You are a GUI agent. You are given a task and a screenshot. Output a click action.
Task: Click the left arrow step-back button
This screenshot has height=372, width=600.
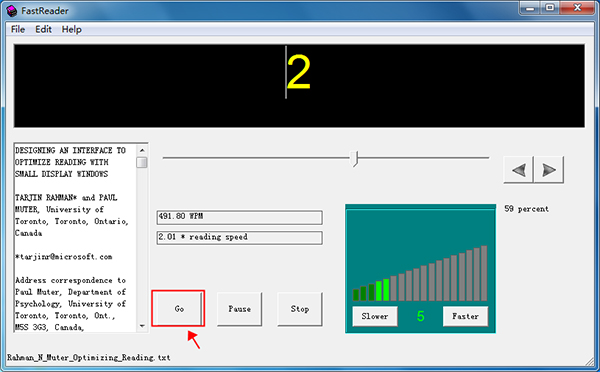click(518, 170)
